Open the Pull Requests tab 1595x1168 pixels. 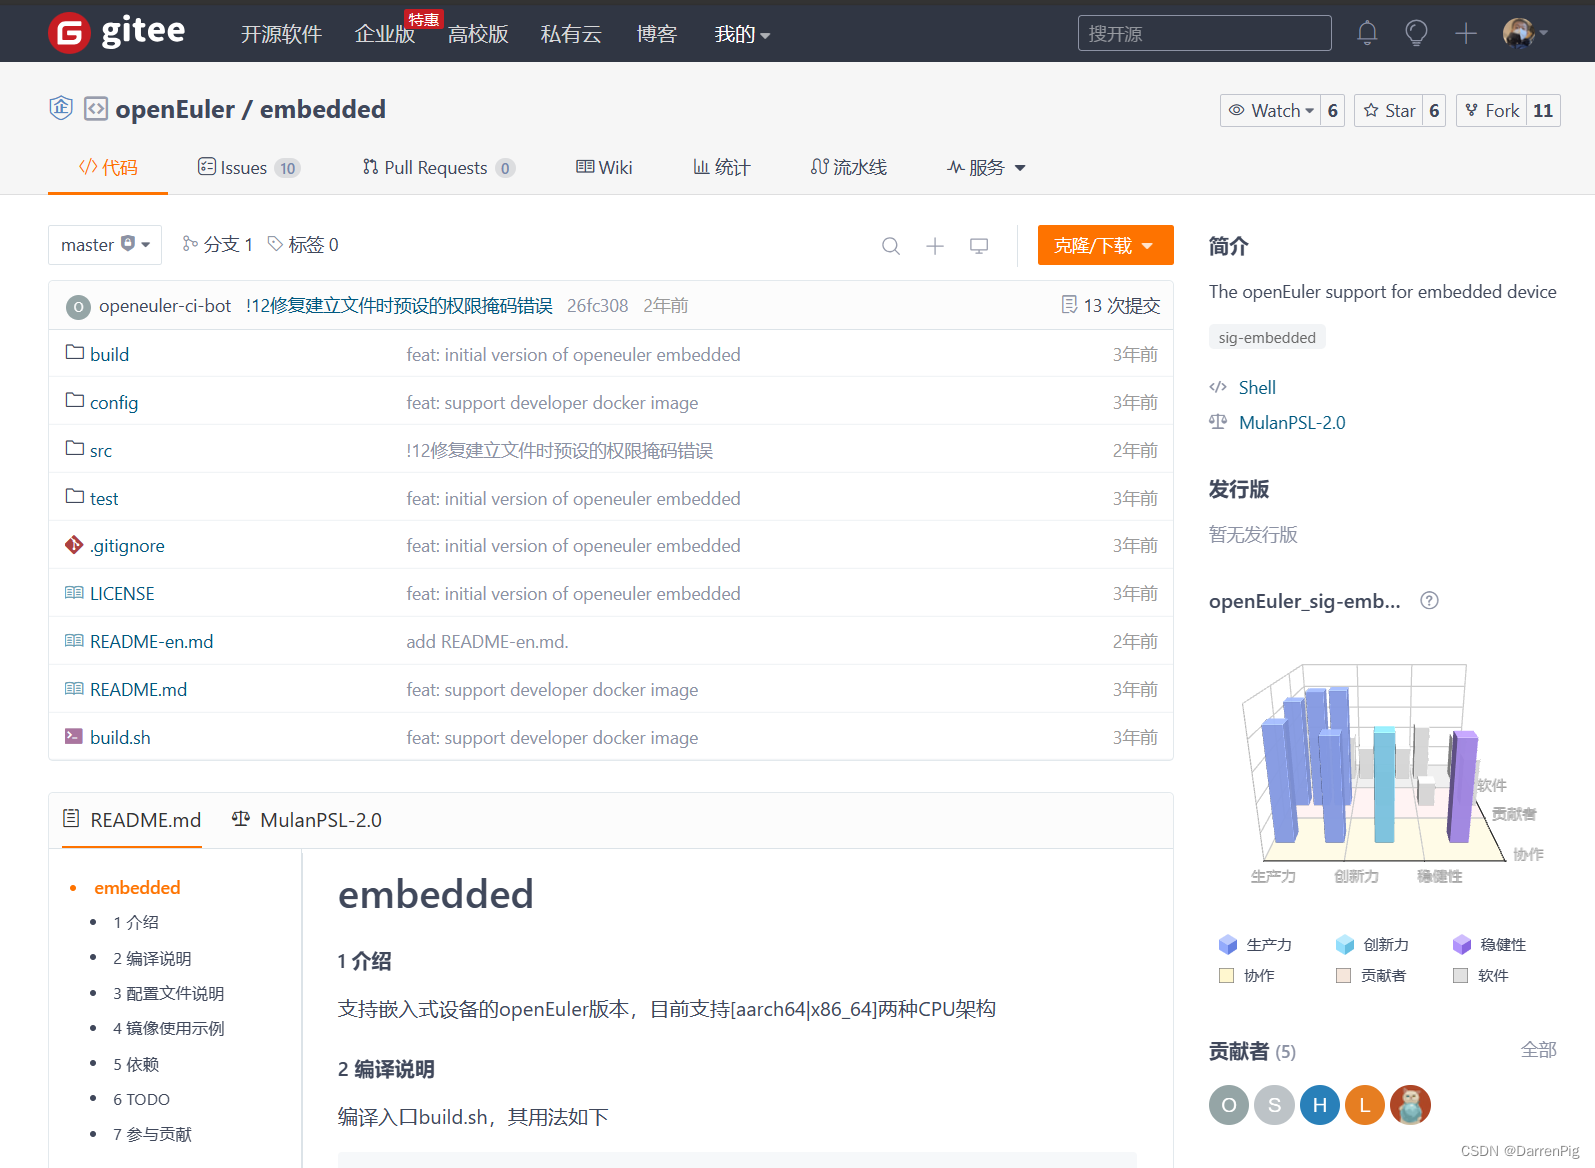[x=438, y=167]
